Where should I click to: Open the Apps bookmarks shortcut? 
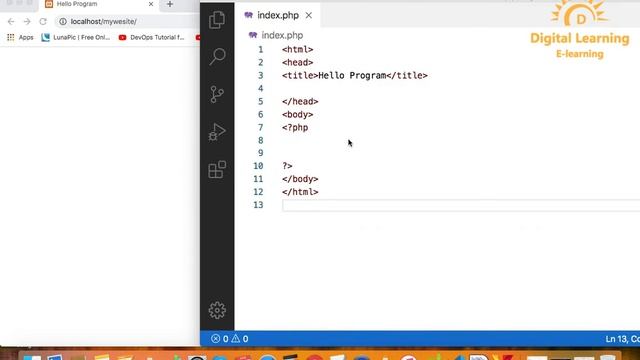click(20, 38)
